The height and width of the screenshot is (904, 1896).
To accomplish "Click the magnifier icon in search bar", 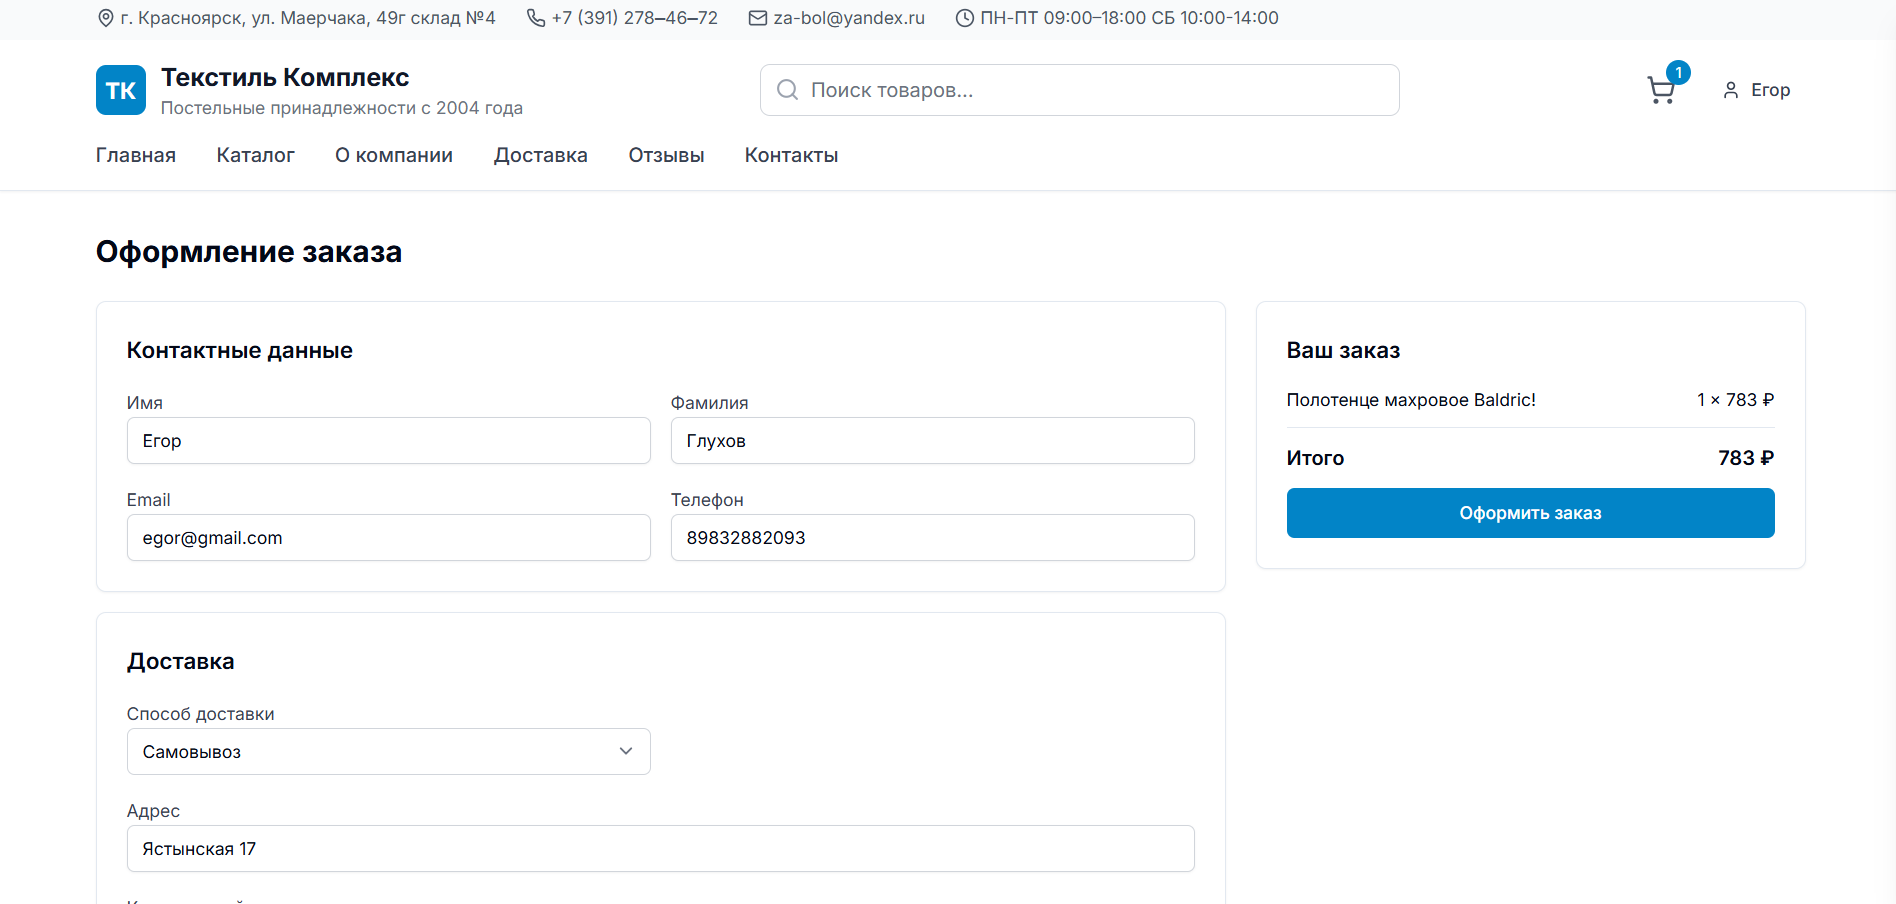I will coord(787,90).
